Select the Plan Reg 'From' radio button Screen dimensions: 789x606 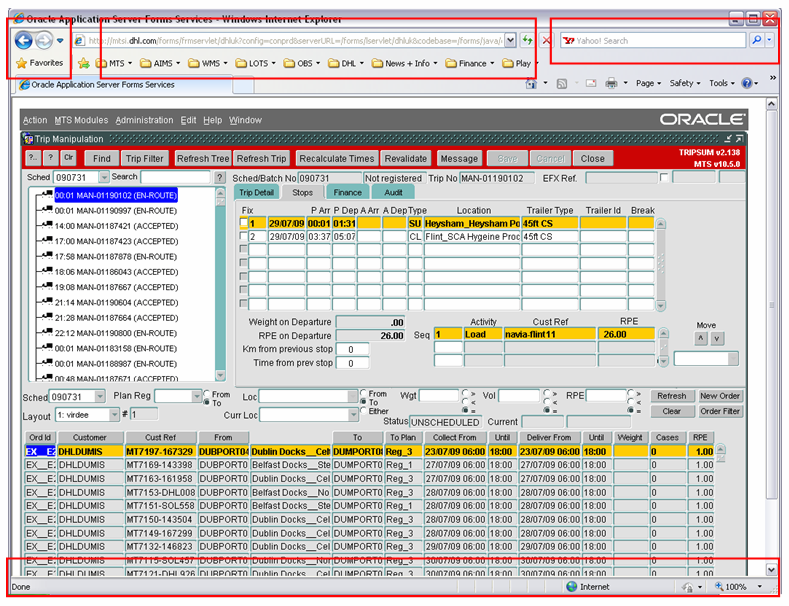207,394
